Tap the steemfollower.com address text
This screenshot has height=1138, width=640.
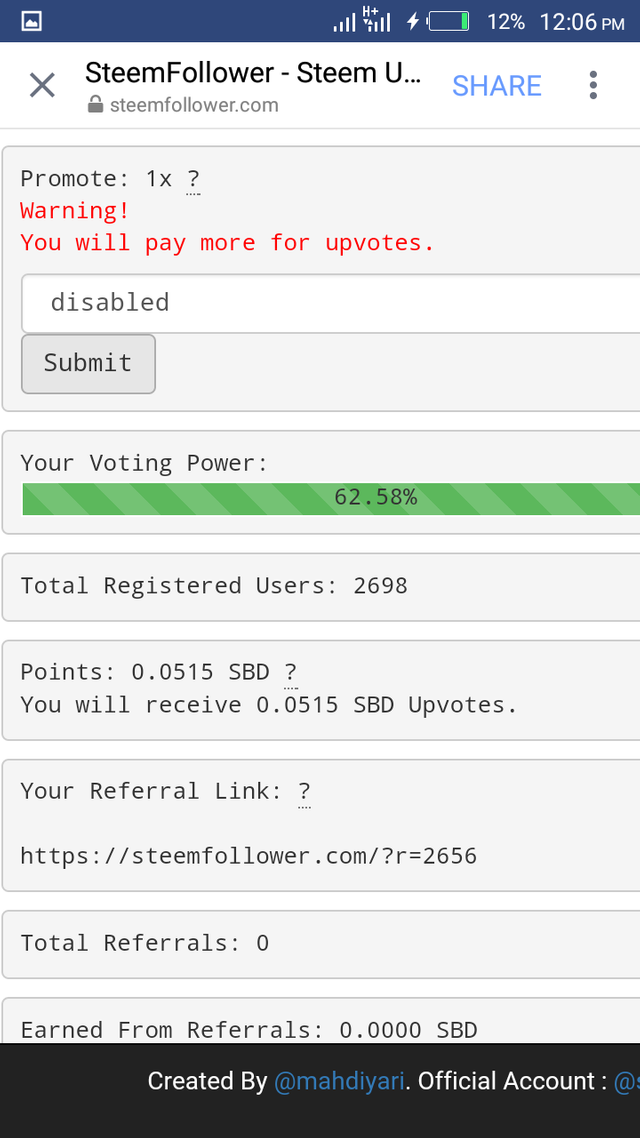[x=194, y=105]
